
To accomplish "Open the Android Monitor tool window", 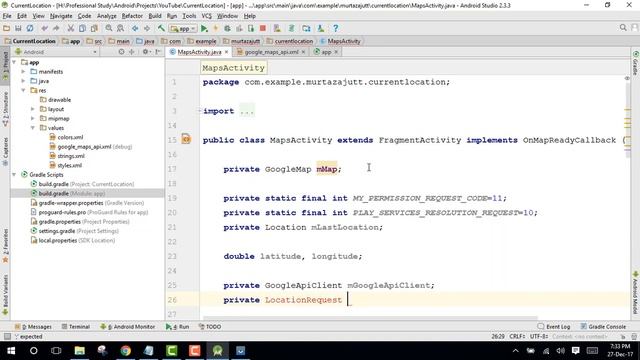I will [128, 327].
